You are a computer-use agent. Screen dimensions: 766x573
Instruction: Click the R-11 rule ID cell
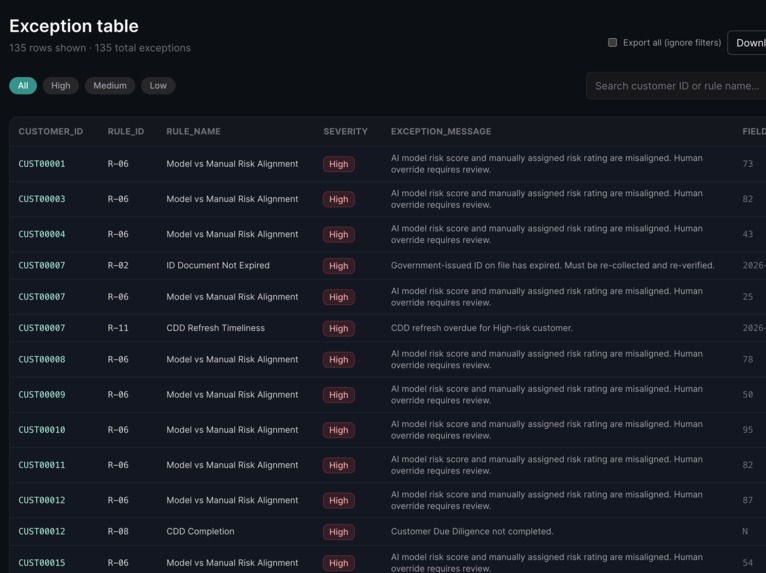click(118, 328)
